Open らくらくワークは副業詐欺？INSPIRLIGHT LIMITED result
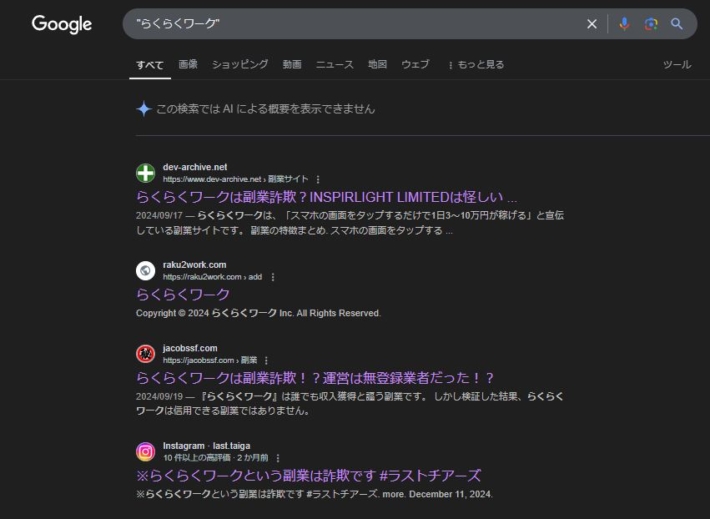The image size is (710, 519). (x=326, y=197)
